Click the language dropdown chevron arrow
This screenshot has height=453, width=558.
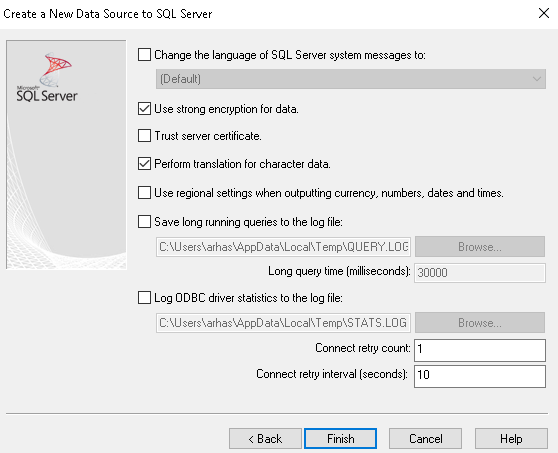click(x=537, y=79)
